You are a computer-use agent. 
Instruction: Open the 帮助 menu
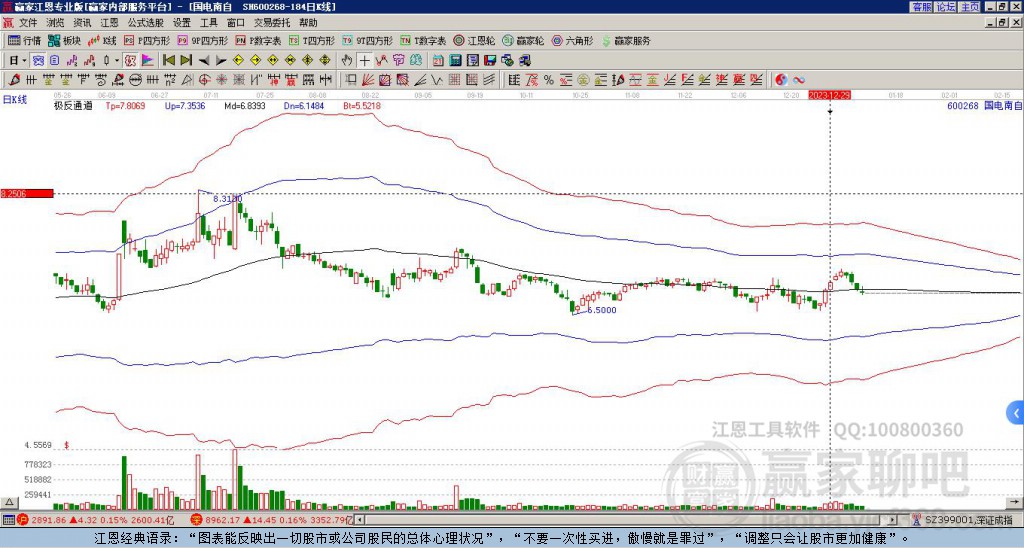pos(308,23)
